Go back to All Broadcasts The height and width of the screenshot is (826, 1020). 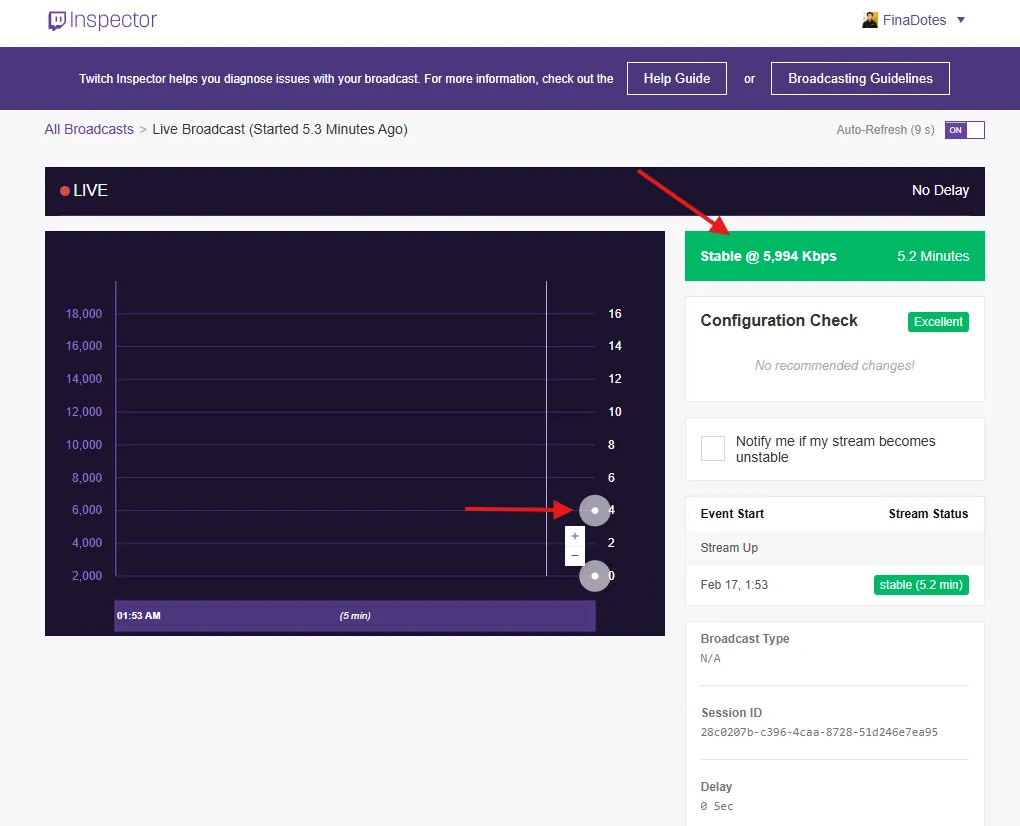point(89,129)
